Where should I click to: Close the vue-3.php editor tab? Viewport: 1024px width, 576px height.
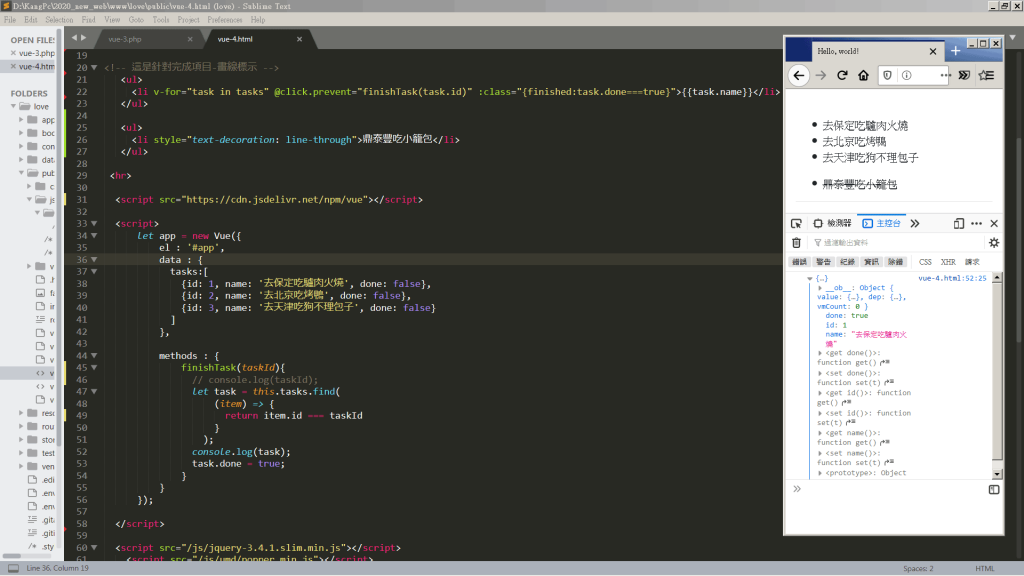(x=190, y=39)
